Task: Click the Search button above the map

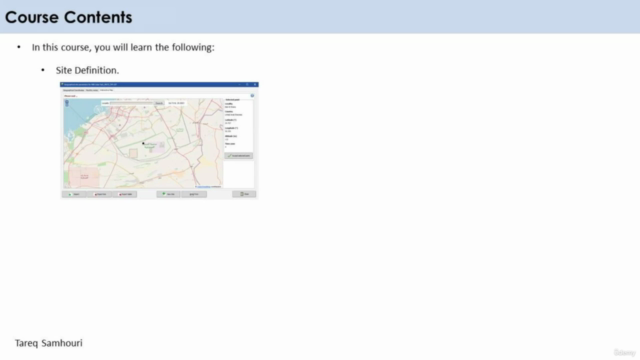Action: pos(159,103)
